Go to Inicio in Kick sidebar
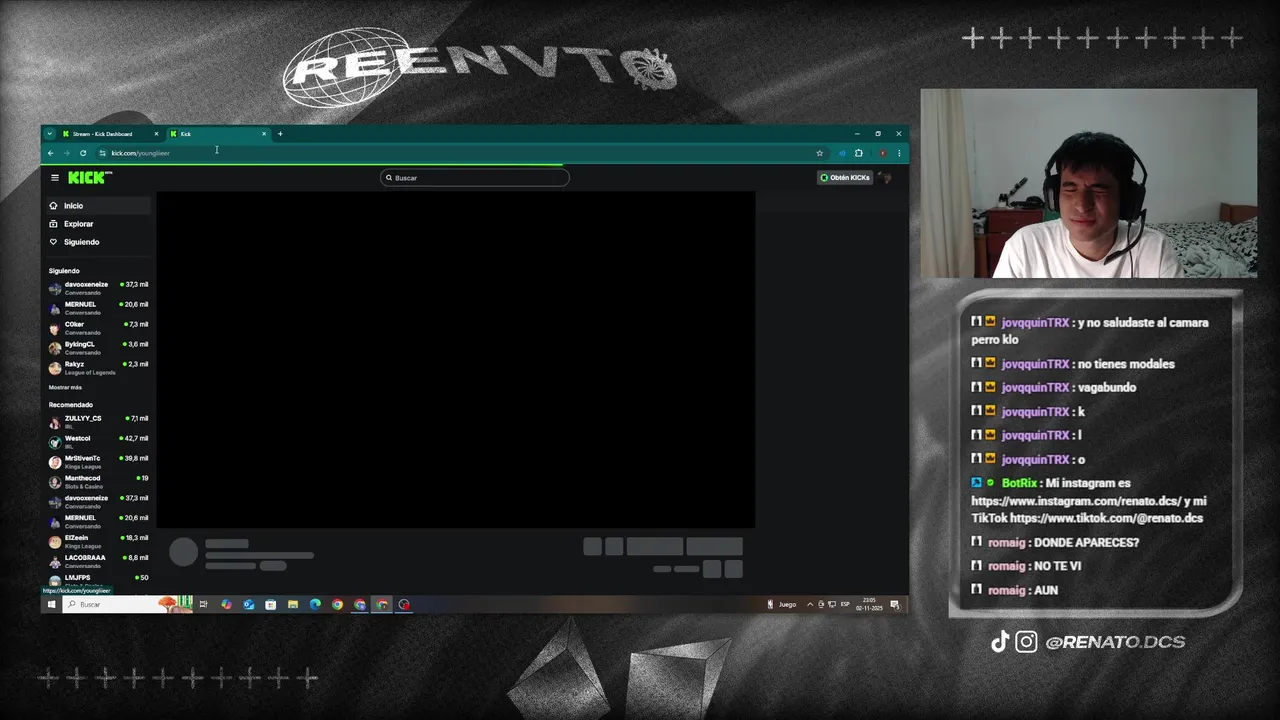Image resolution: width=1280 pixels, height=720 pixels. point(98,206)
